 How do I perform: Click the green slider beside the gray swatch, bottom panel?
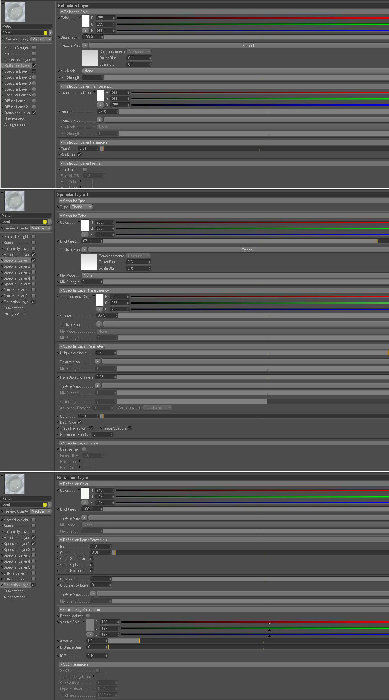pos(255,628)
